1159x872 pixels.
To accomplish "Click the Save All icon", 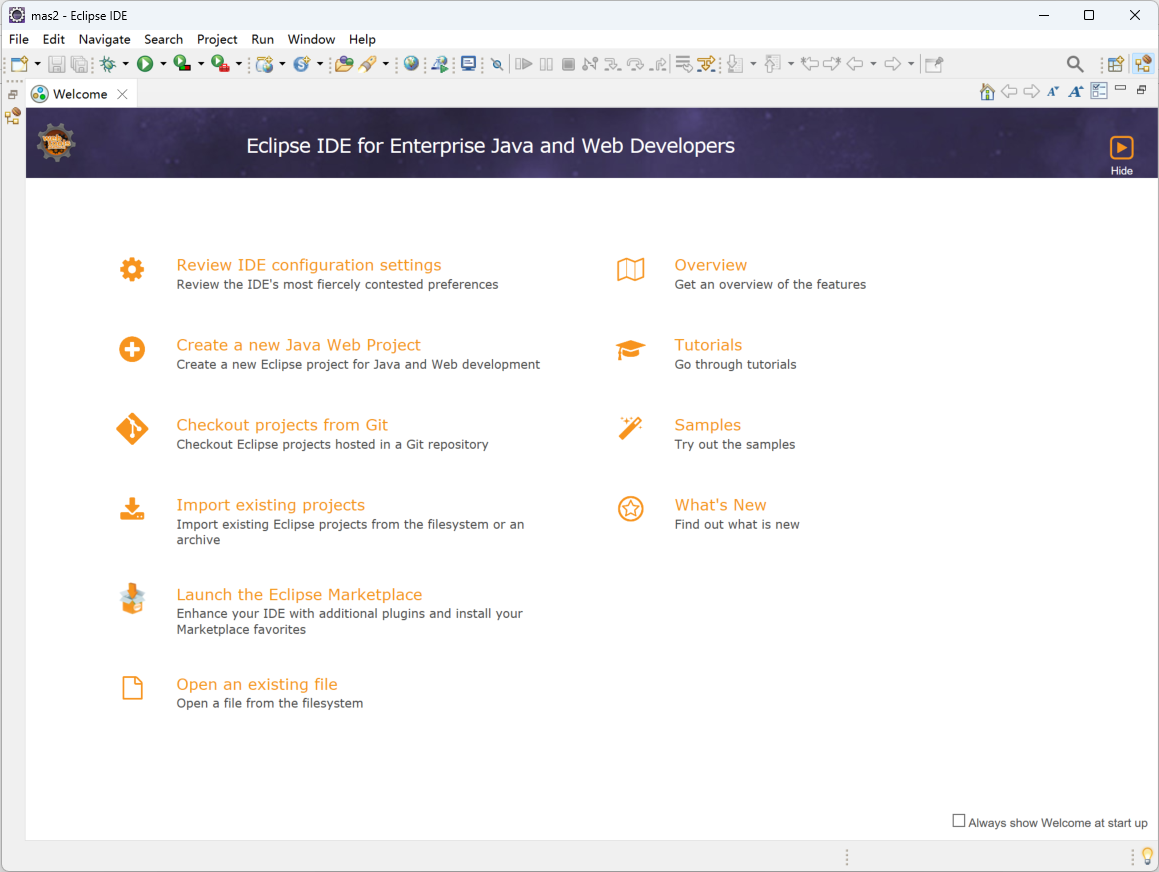I will click(79, 64).
